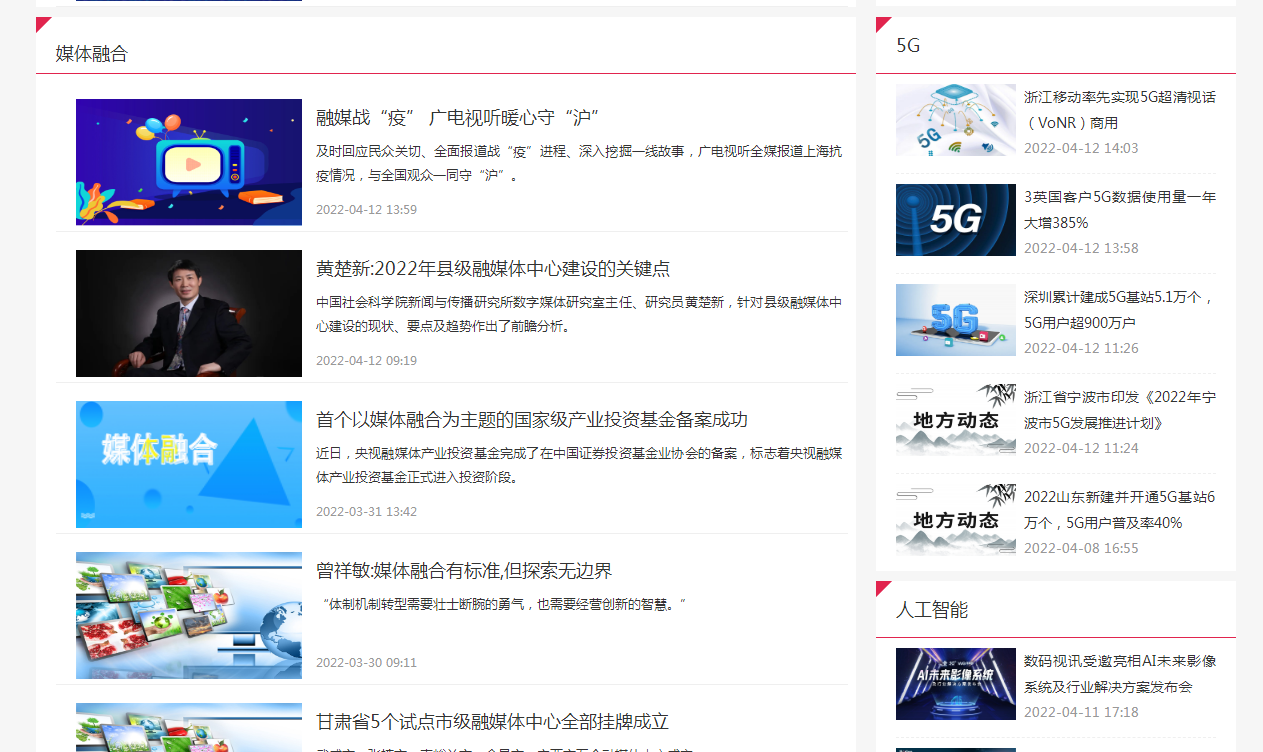Open 浙江移动率先实现5G超清视话（VoNR）商用
This screenshot has height=752, width=1263.
click(1120, 110)
